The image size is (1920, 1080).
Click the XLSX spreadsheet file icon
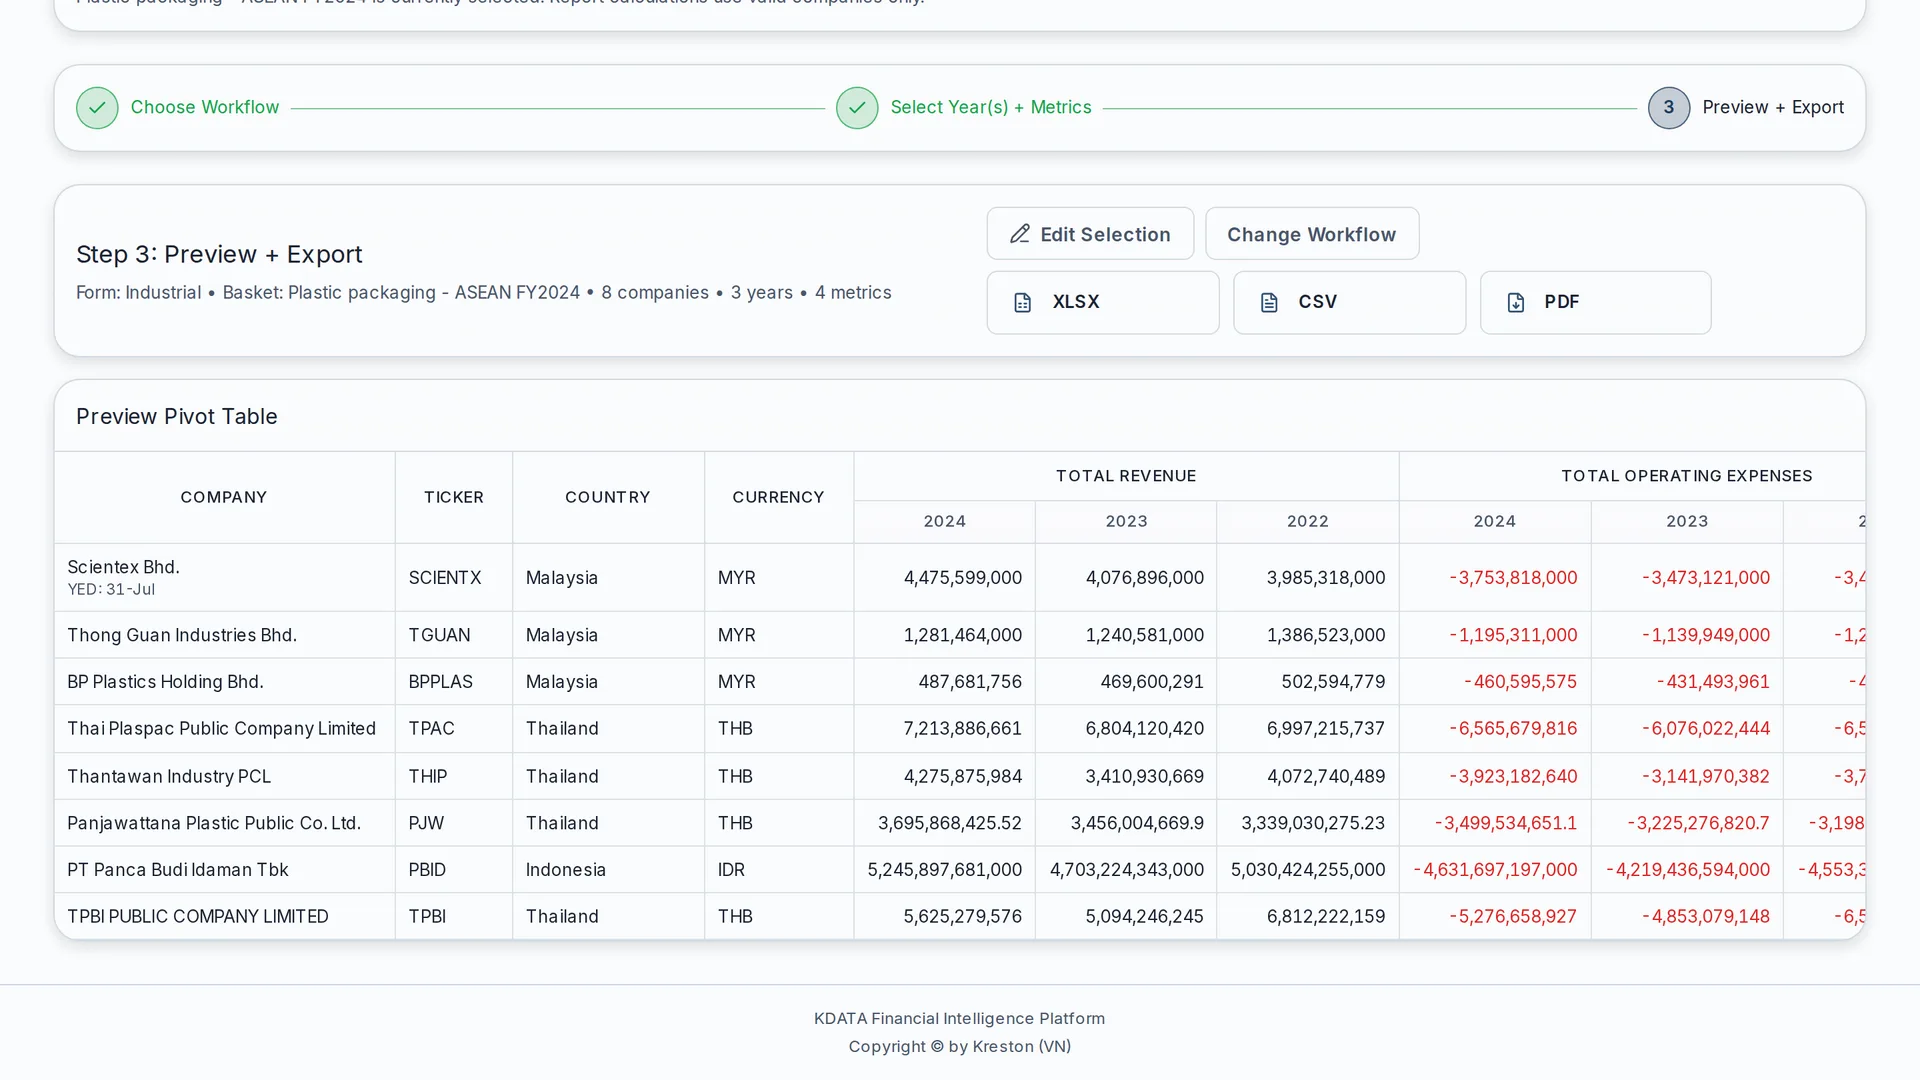pyautogui.click(x=1022, y=302)
